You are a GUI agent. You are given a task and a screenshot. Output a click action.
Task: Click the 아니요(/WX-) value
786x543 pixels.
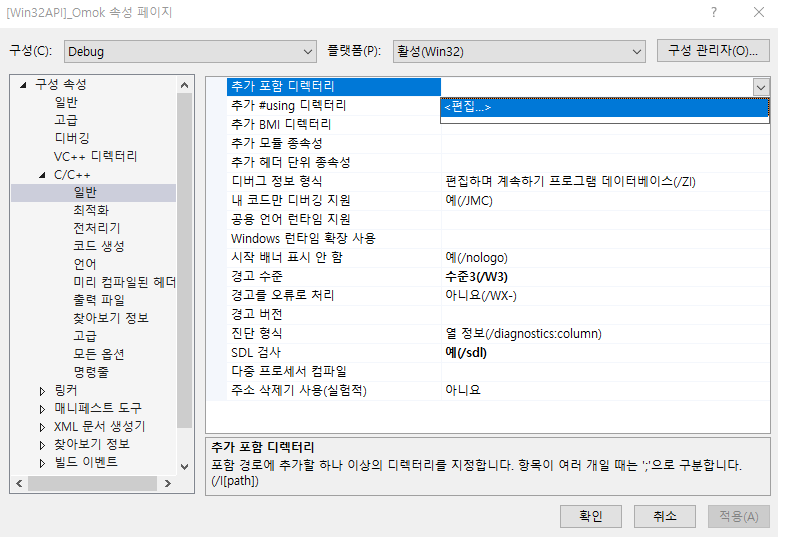point(481,296)
